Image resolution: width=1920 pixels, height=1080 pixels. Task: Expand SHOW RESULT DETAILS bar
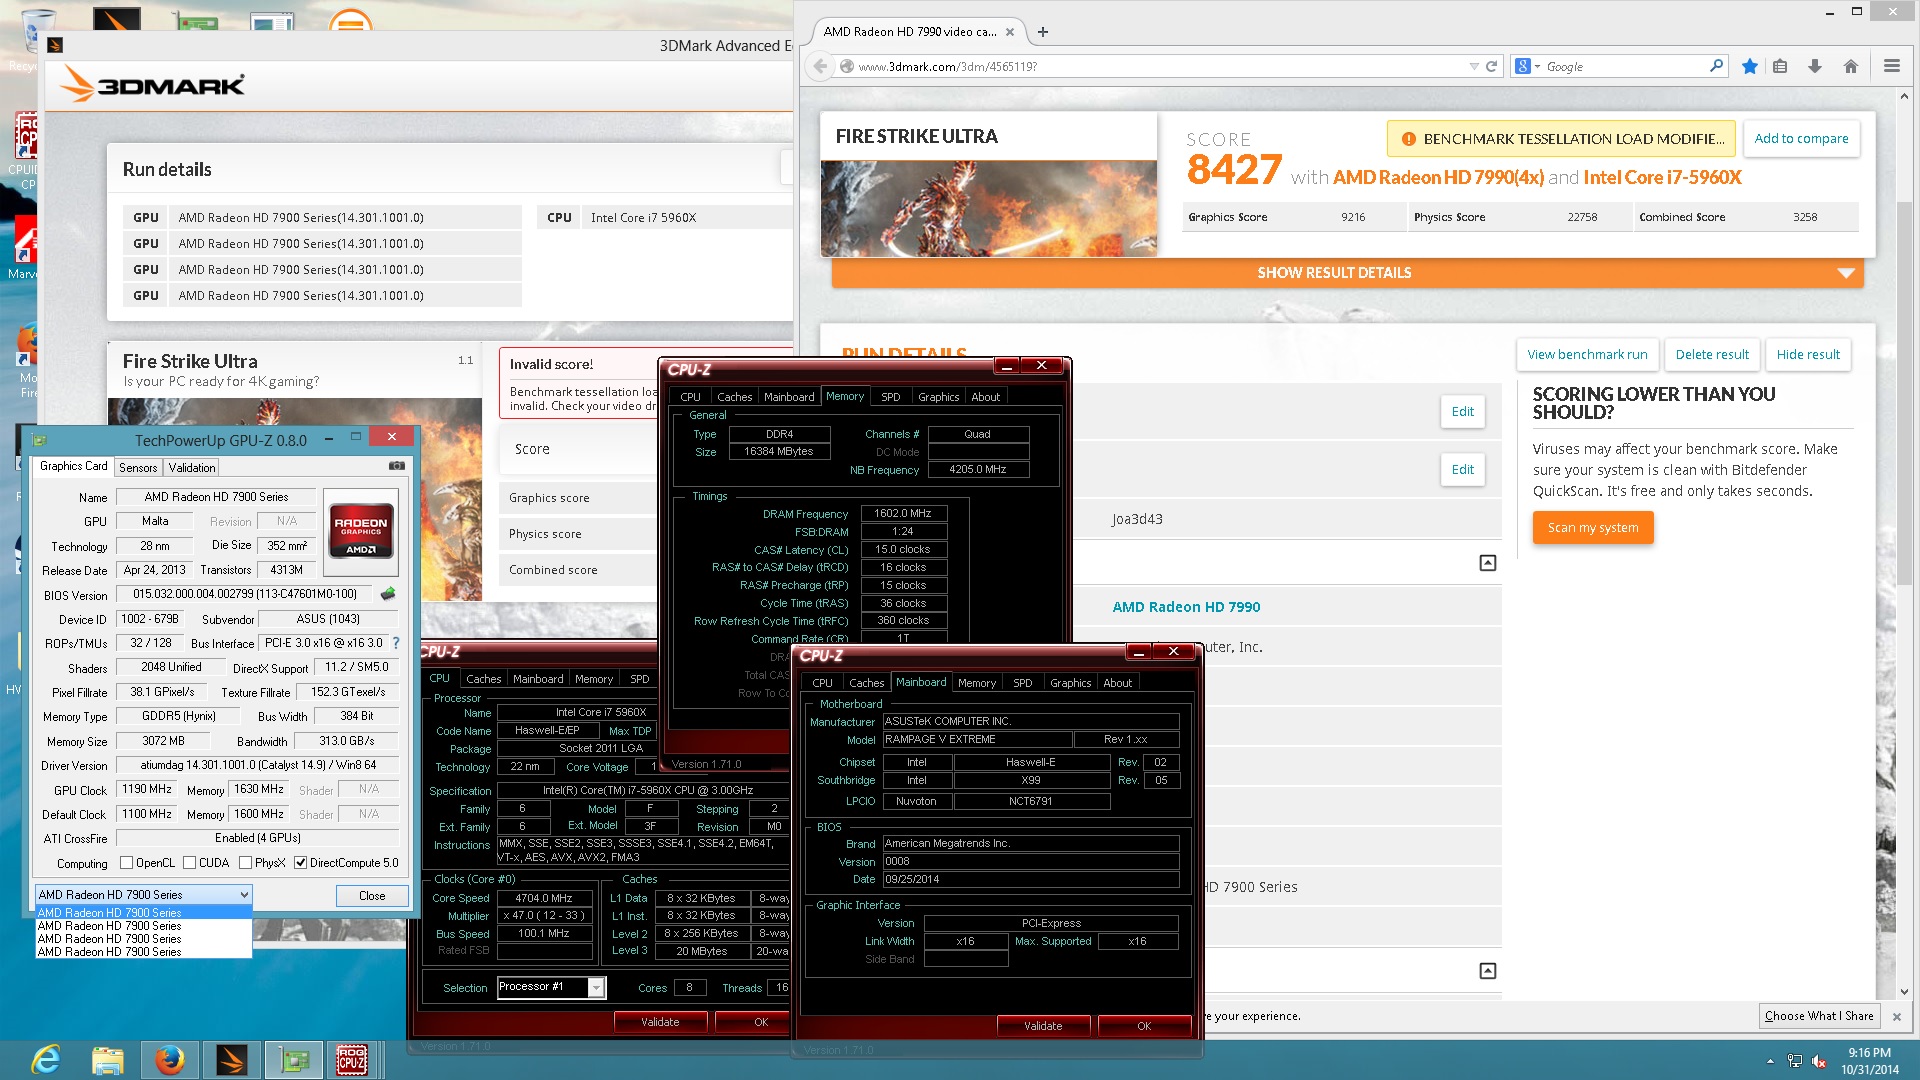click(1347, 273)
